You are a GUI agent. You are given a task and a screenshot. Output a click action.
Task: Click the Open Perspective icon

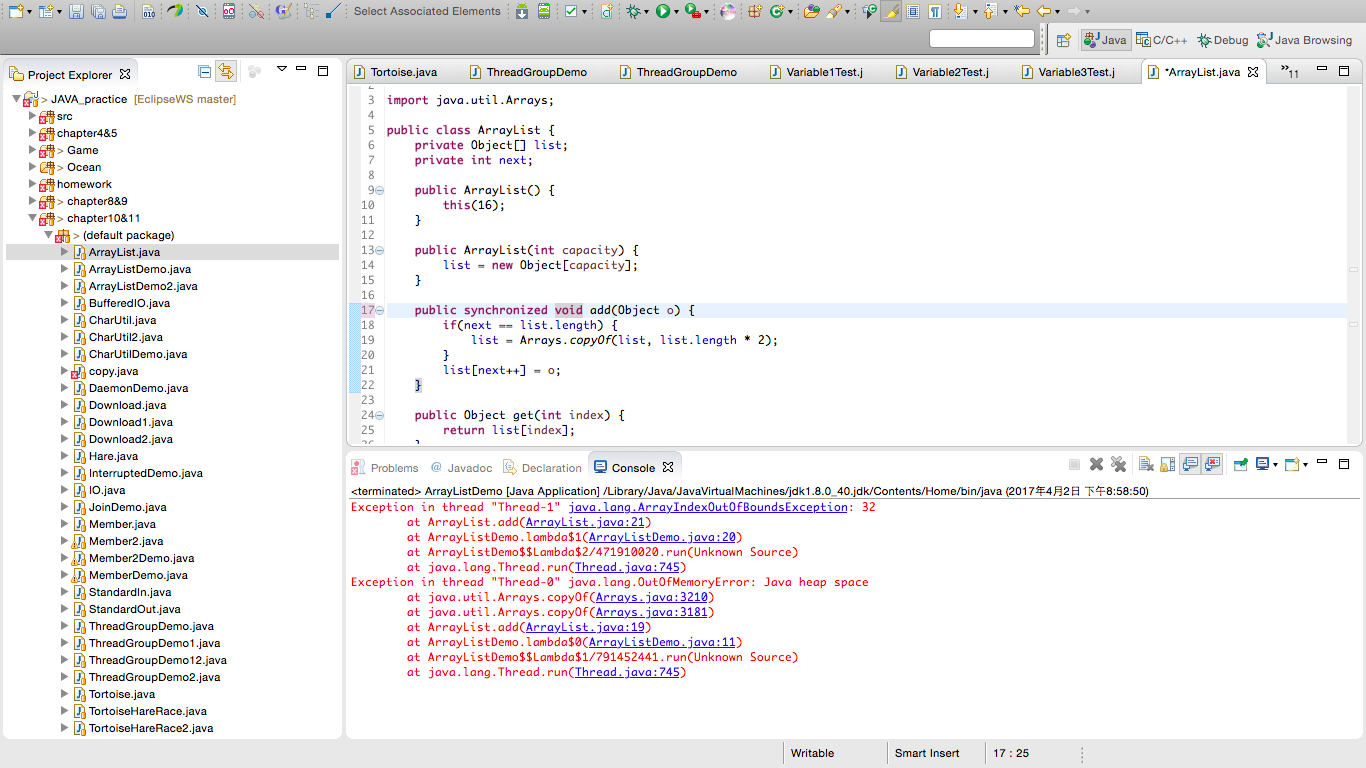pos(1064,40)
